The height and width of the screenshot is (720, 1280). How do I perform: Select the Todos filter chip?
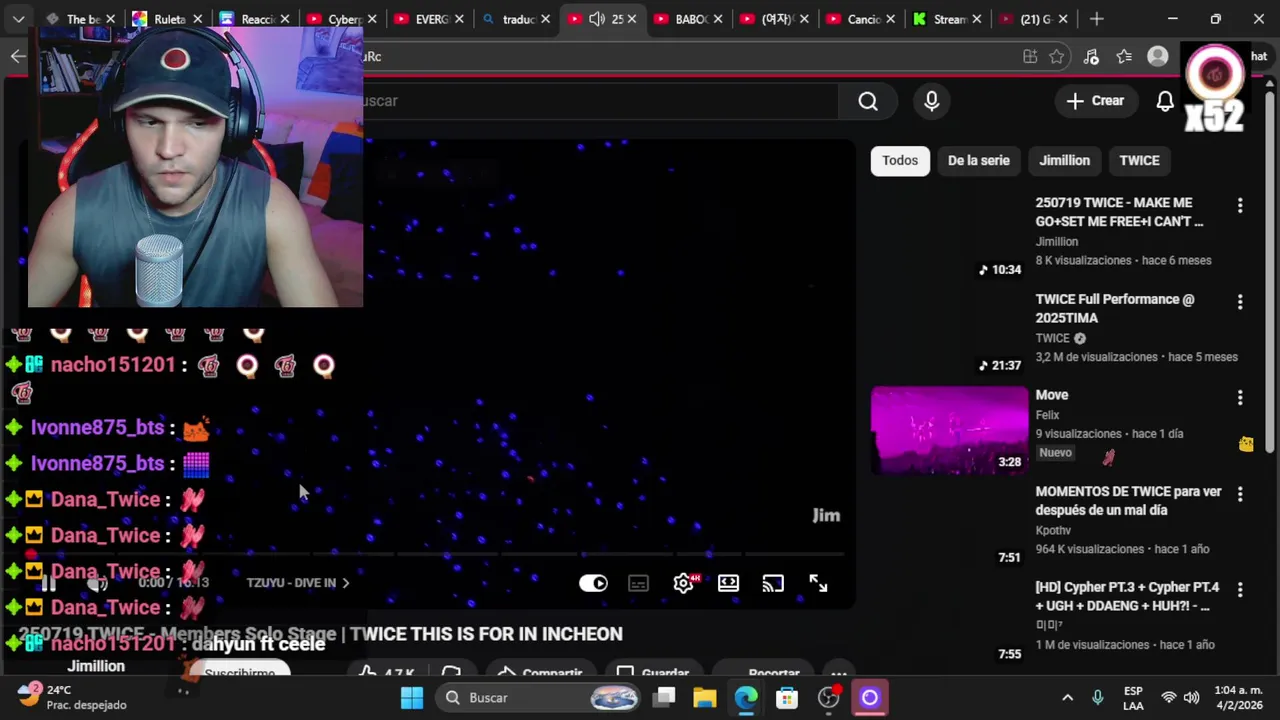click(900, 160)
